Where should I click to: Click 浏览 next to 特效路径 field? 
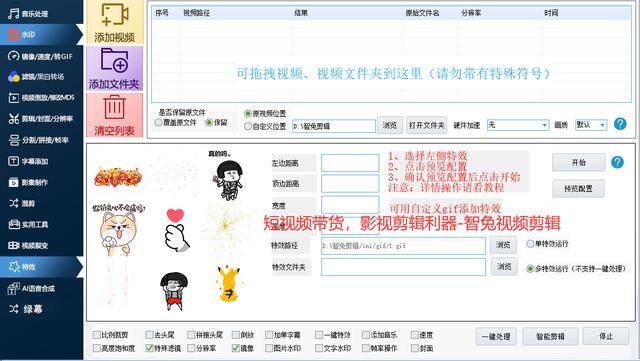coord(503,245)
